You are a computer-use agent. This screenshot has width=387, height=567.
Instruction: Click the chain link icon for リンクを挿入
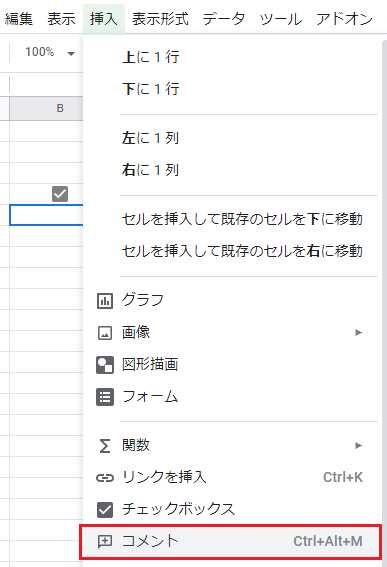click(105, 478)
